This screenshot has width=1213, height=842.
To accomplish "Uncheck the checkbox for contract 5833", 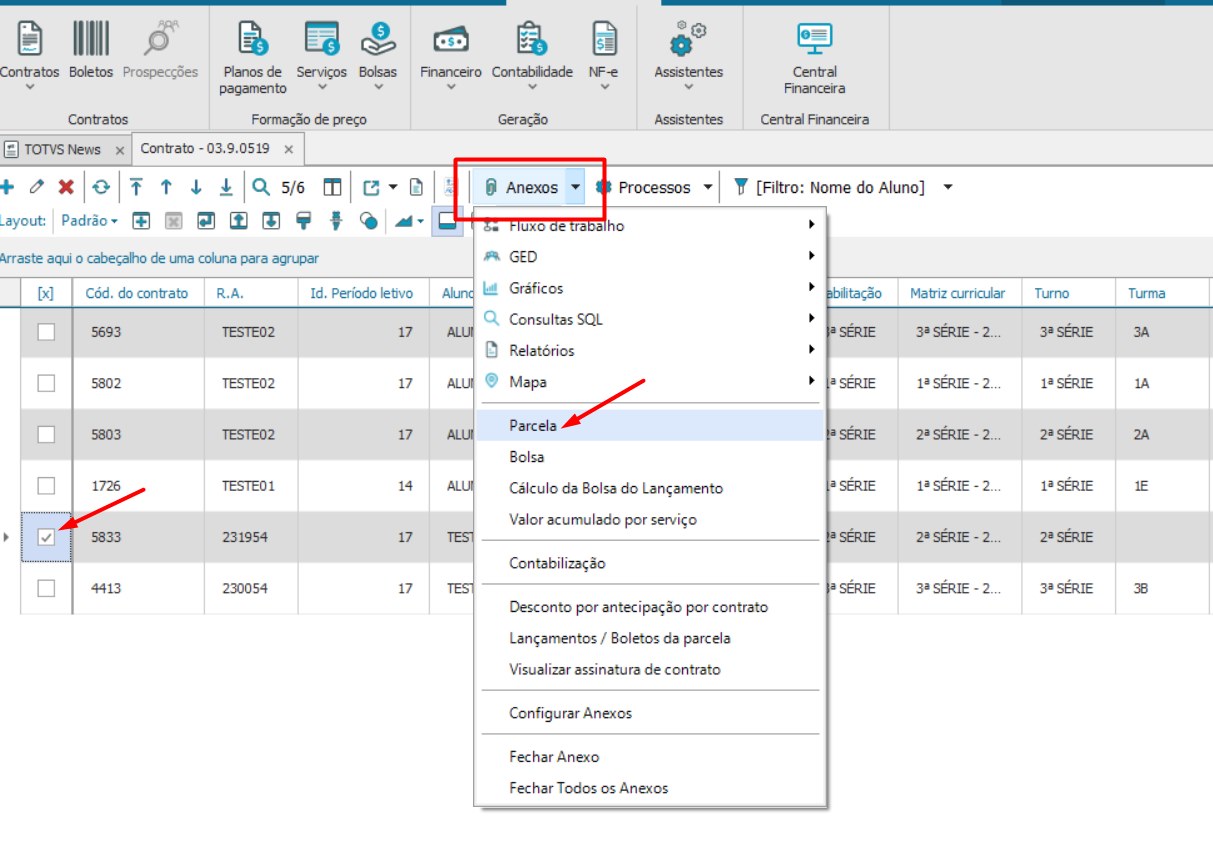I will (46, 537).
